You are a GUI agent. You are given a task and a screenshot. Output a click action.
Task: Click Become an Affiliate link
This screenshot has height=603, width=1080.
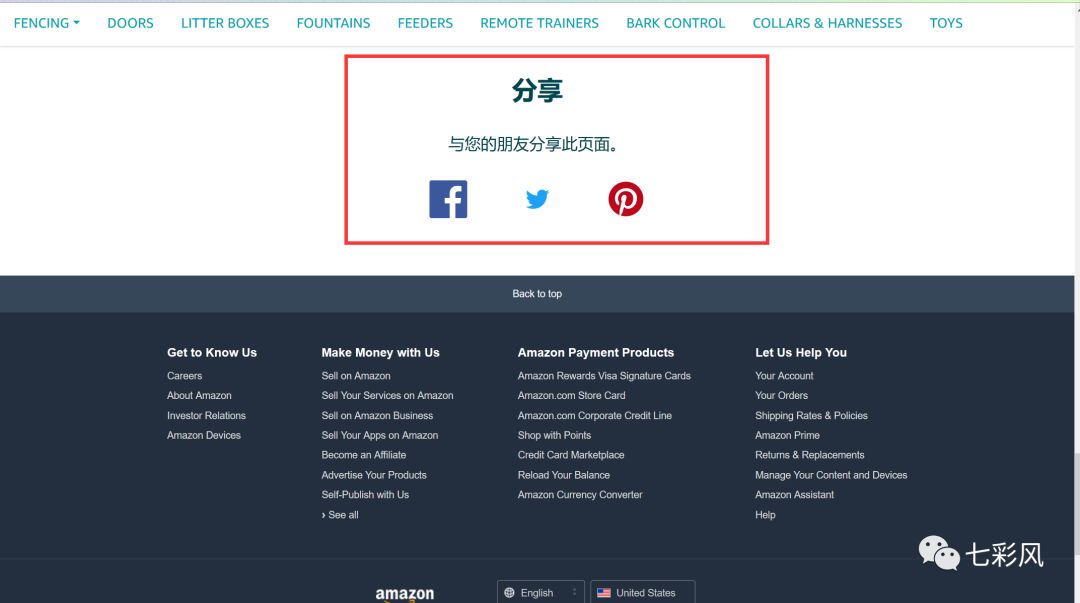[364, 455]
